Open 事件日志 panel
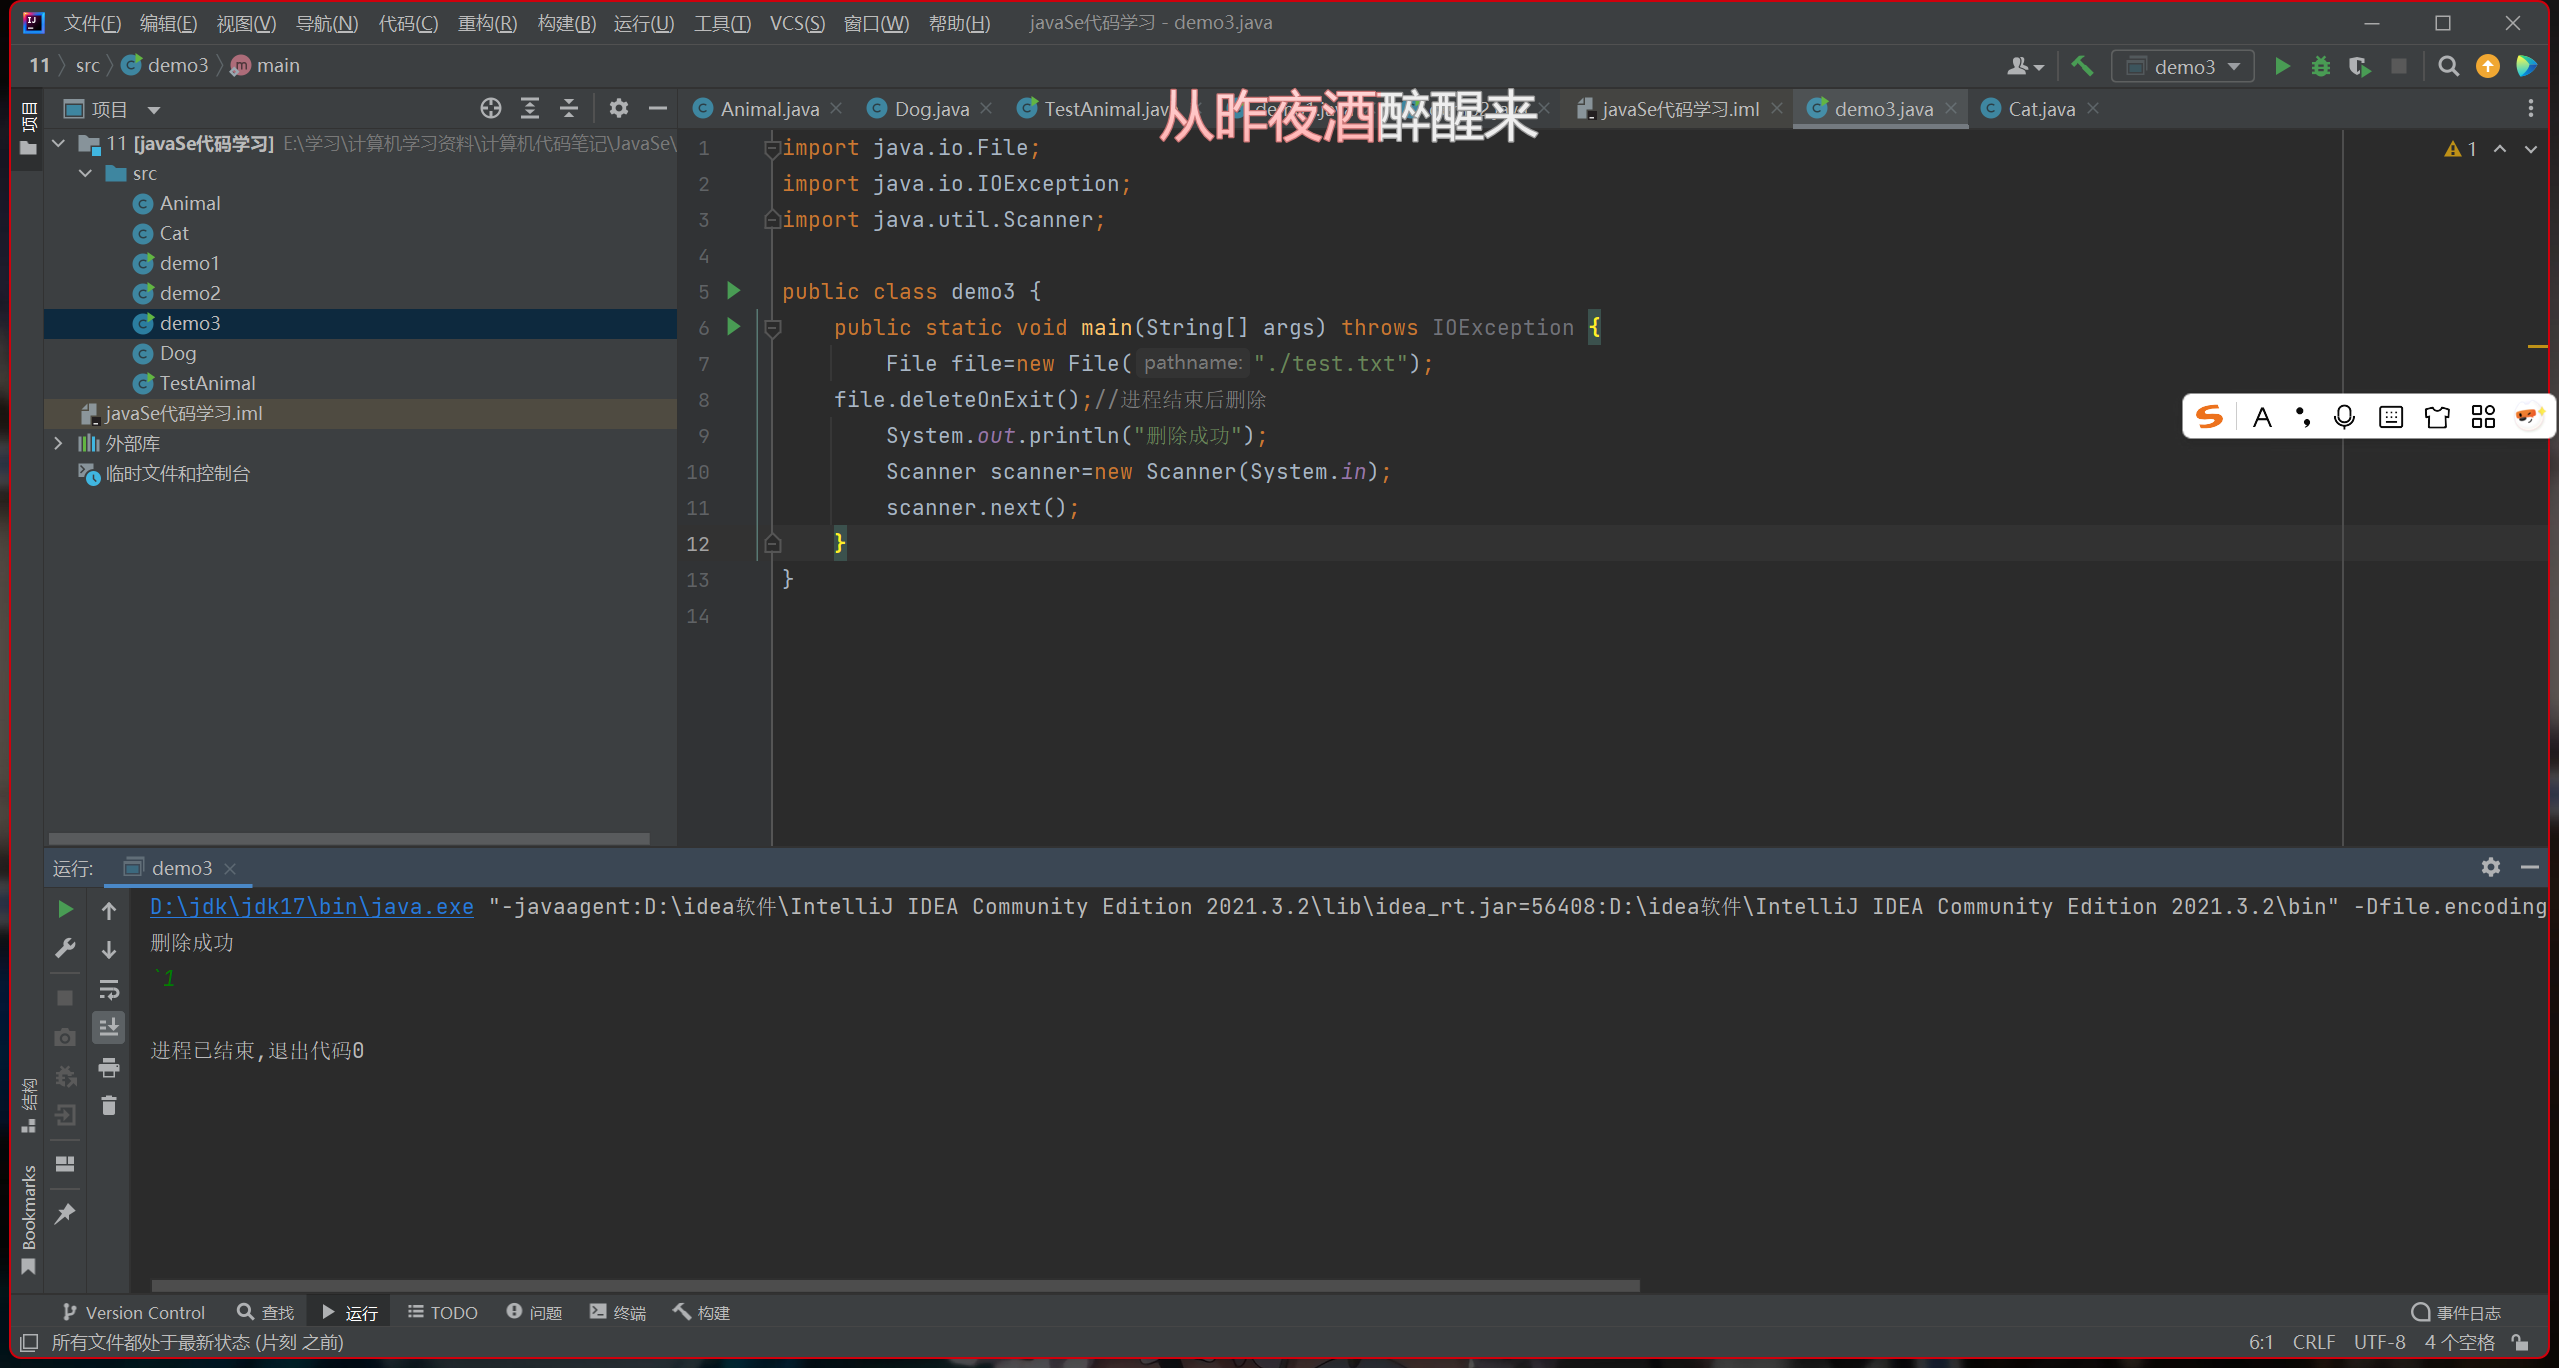This screenshot has height=1368, width=2559. click(x=2457, y=1313)
